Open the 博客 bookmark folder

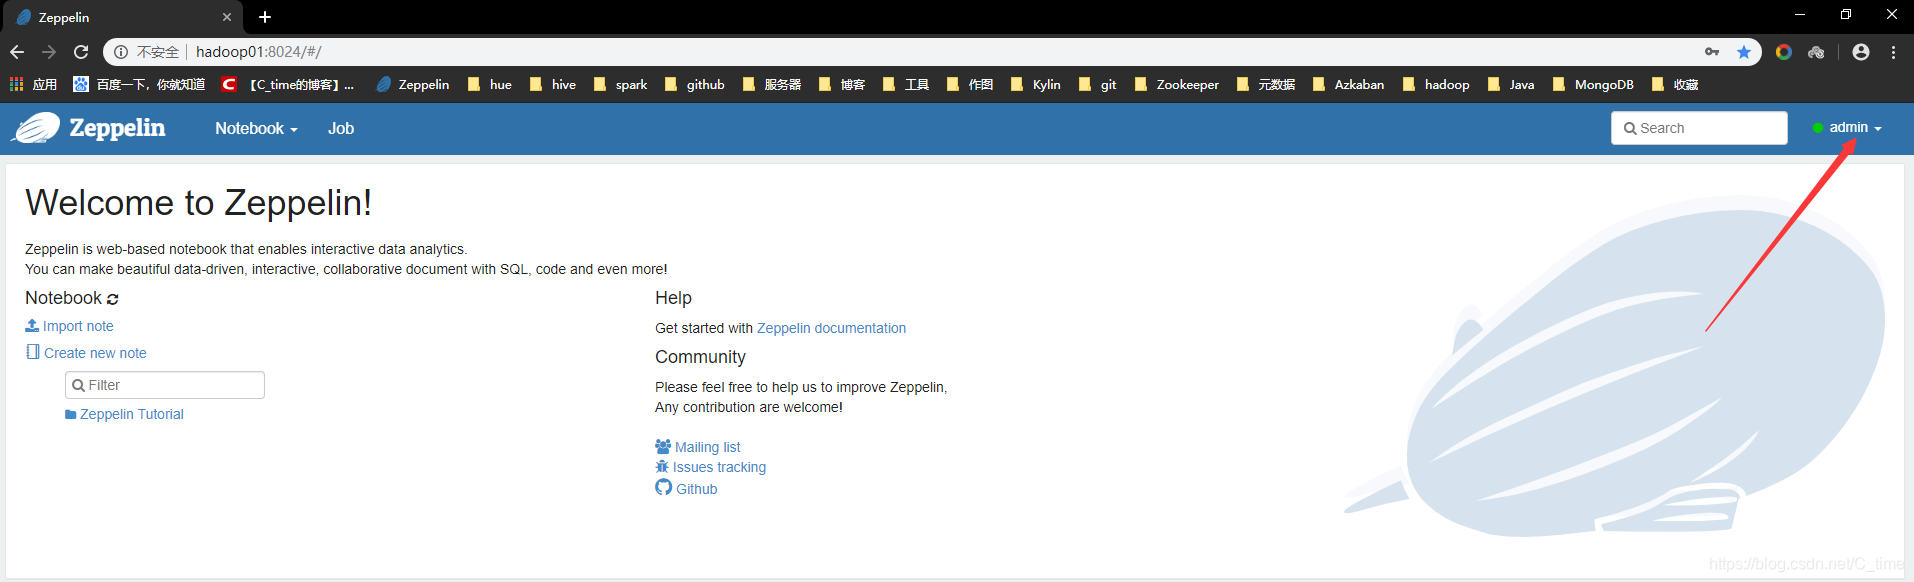[842, 85]
